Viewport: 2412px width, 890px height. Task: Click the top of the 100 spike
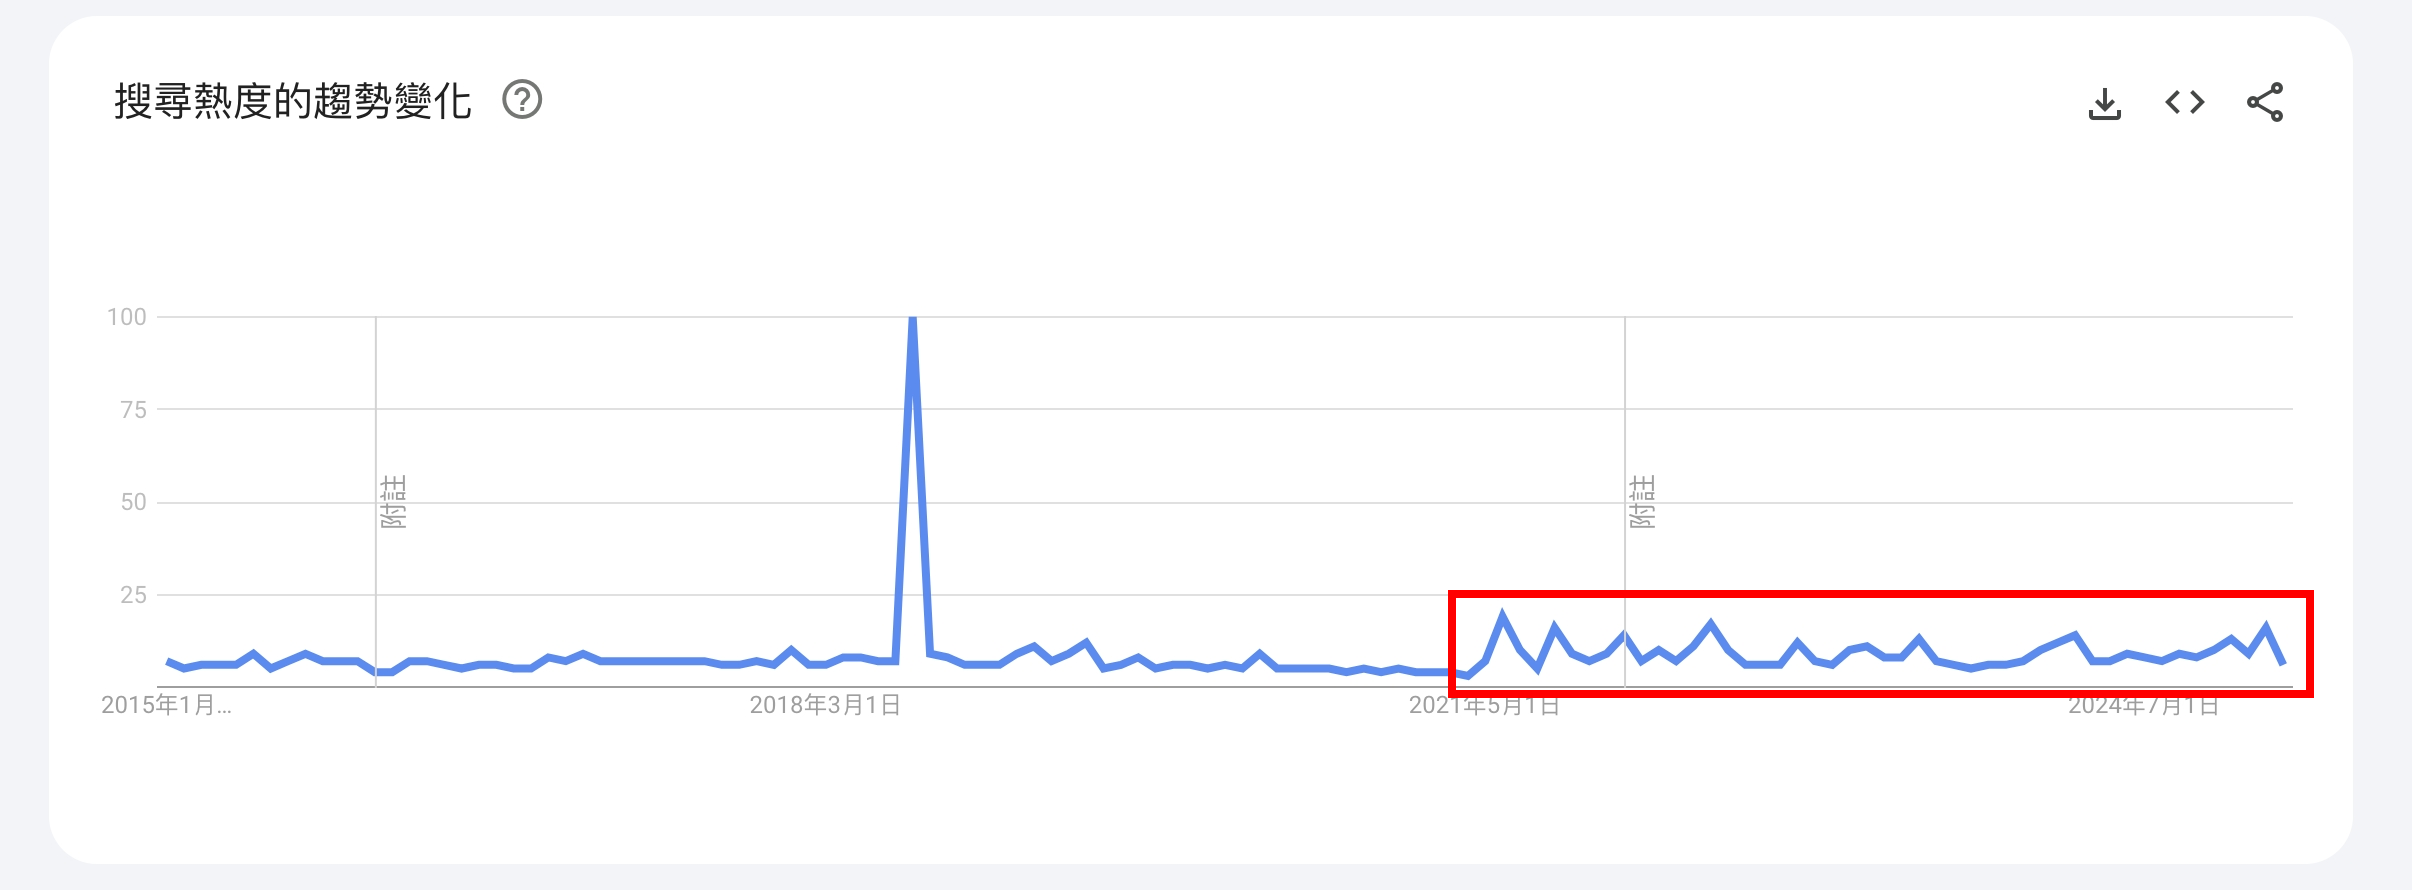click(912, 318)
